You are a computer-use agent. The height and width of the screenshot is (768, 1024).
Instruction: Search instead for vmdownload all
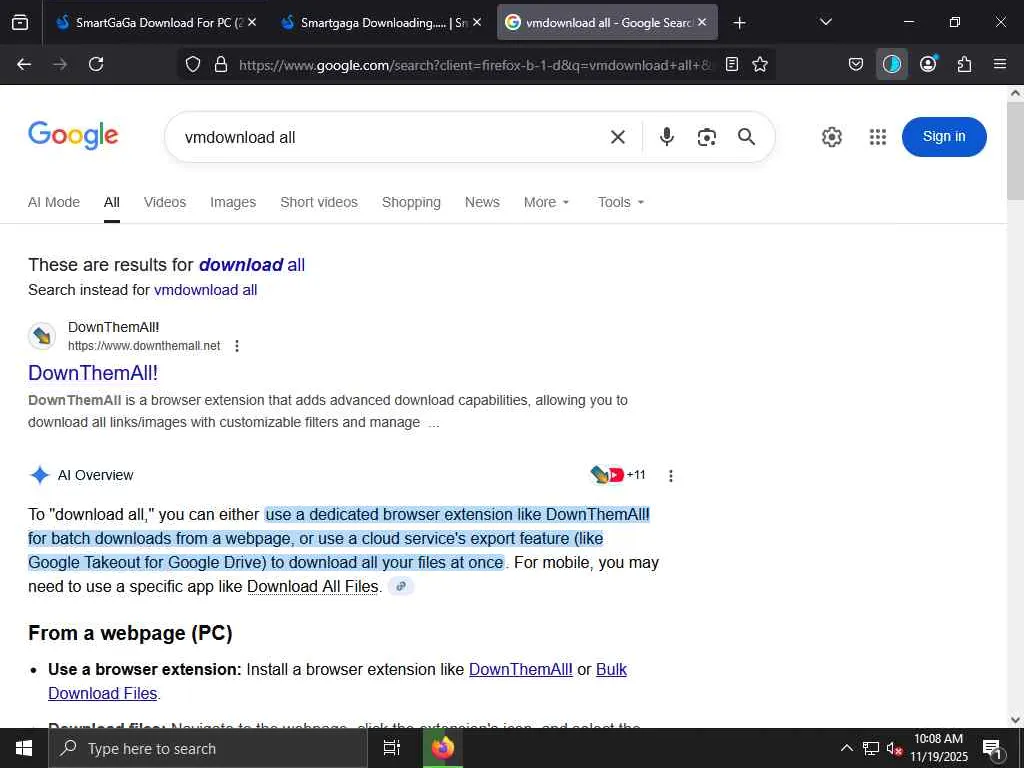click(x=206, y=290)
